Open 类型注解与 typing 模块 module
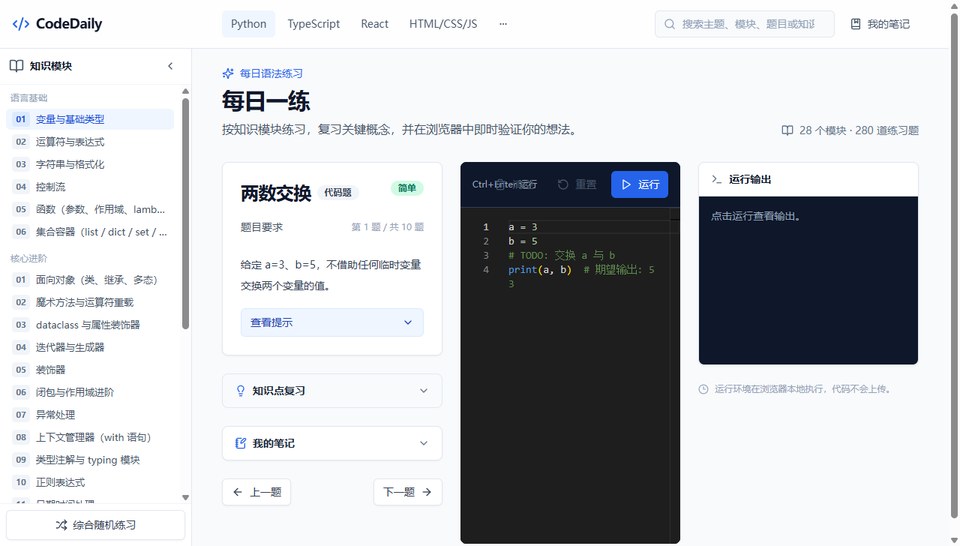The height and width of the screenshot is (546, 960). [90, 460]
